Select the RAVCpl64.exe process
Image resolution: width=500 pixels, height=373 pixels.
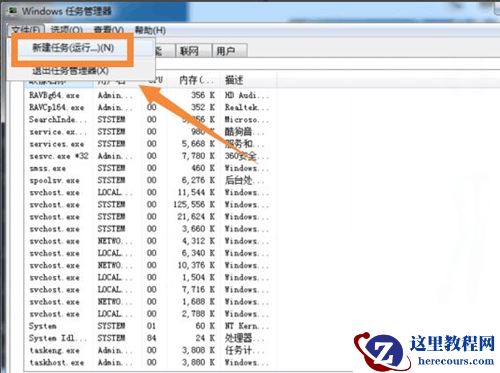[57, 107]
